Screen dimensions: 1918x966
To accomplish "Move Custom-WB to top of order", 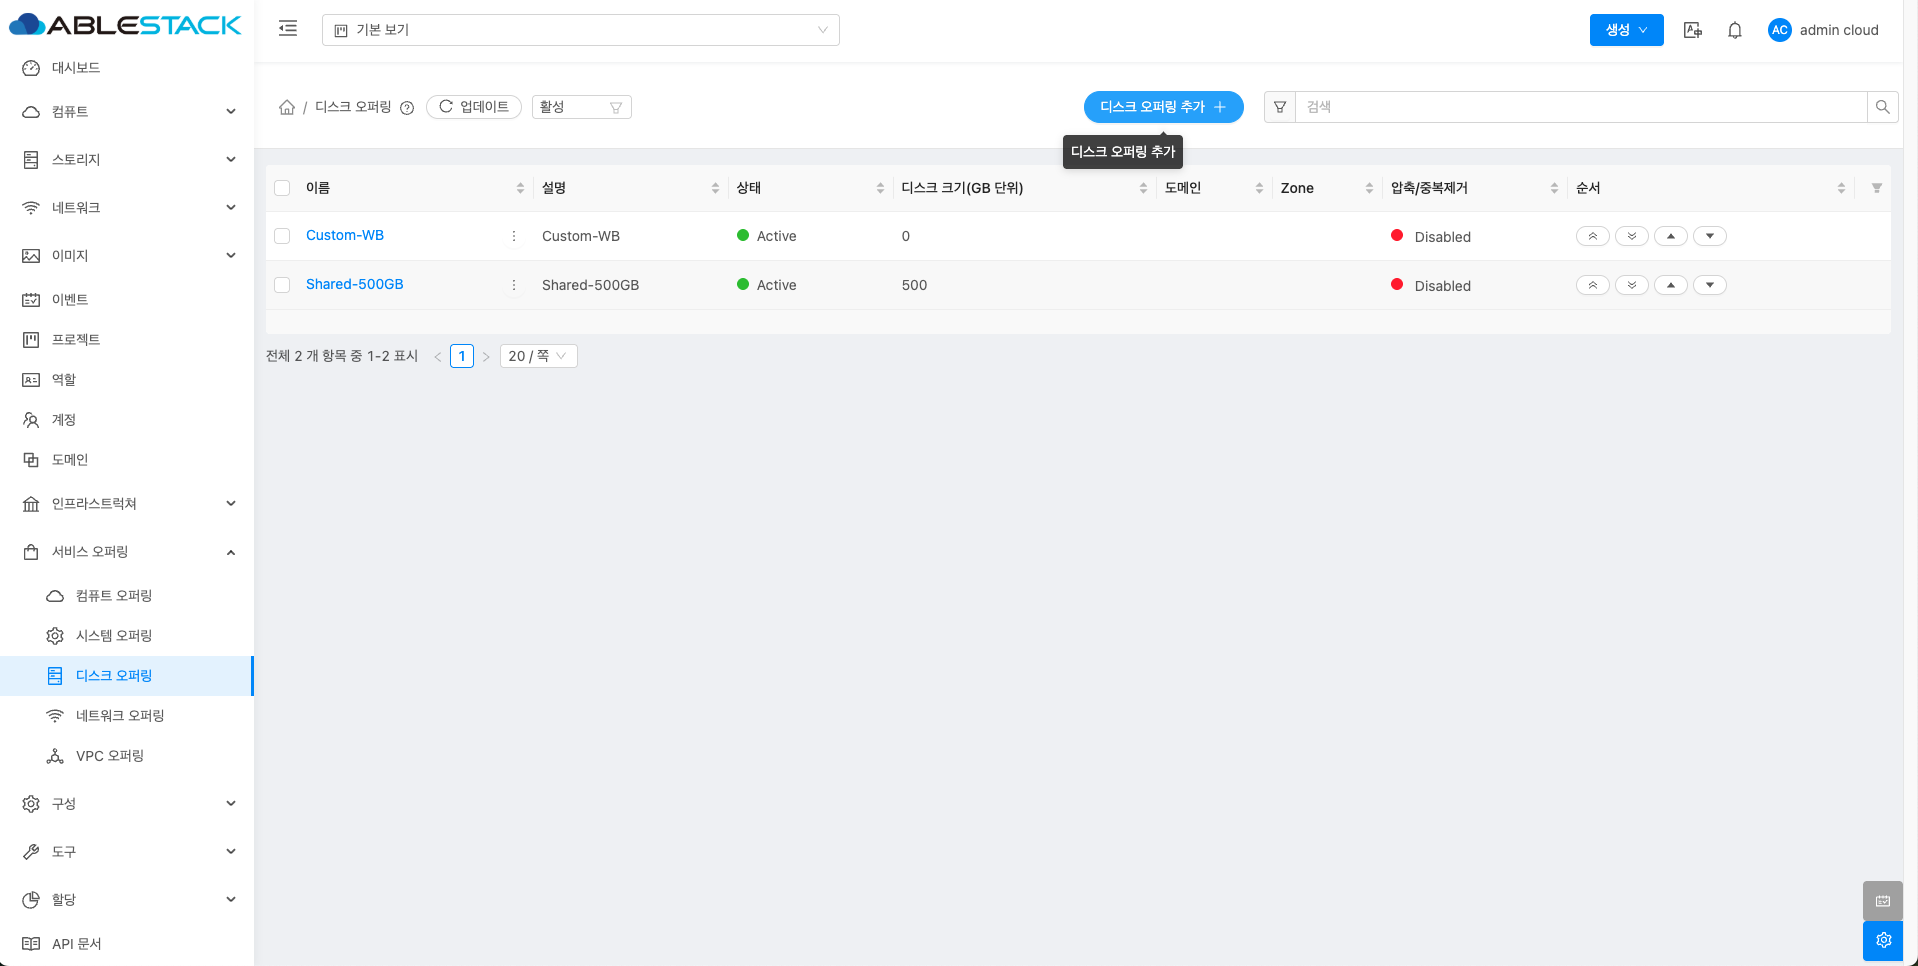I will pyautogui.click(x=1592, y=236).
